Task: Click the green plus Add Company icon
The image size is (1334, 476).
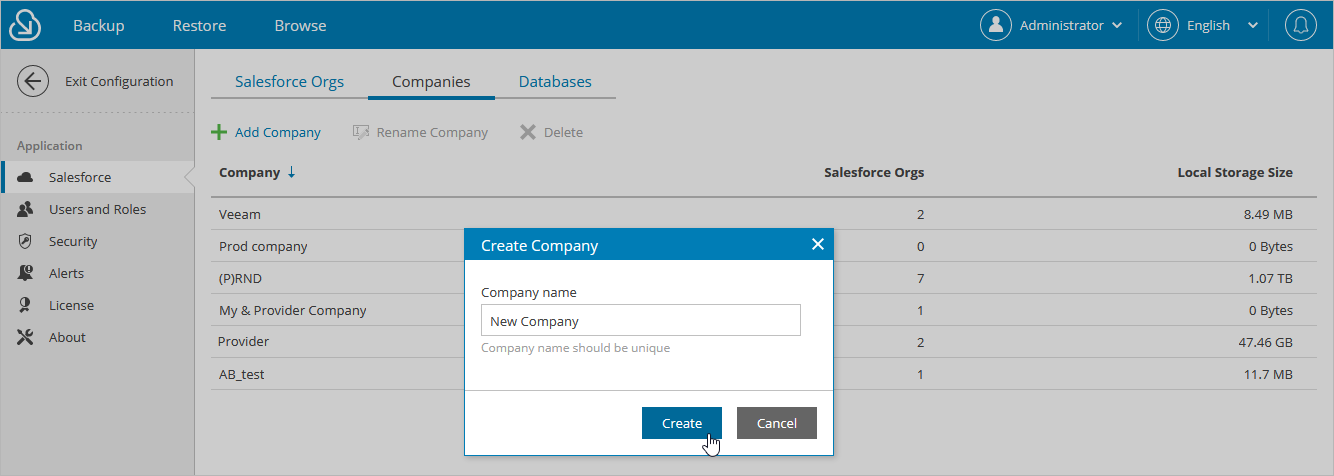Action: tap(219, 132)
